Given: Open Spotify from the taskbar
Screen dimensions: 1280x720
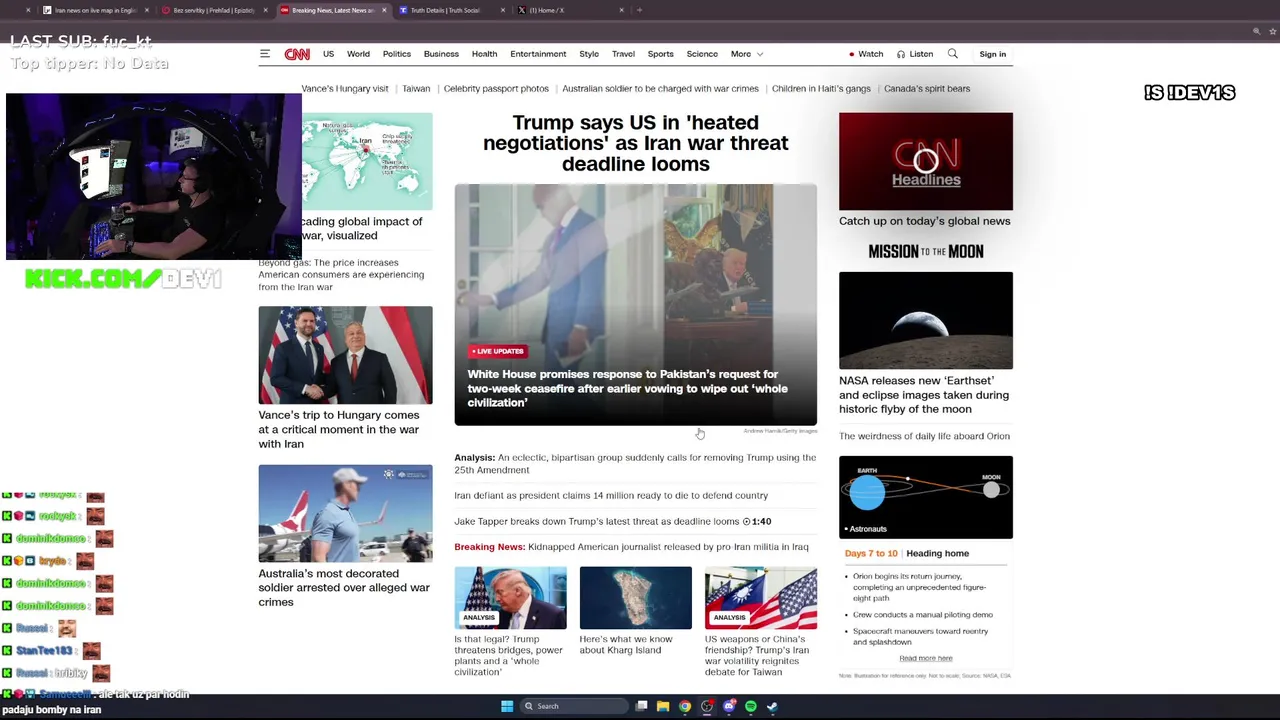Looking at the screenshot, I should click(751, 706).
